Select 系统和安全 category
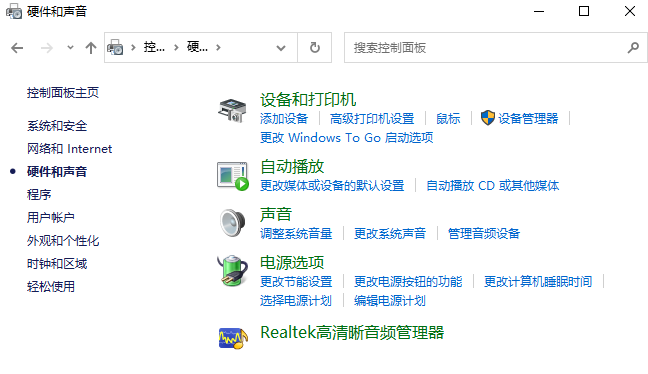The width and height of the screenshot is (648, 374). pos(57,126)
